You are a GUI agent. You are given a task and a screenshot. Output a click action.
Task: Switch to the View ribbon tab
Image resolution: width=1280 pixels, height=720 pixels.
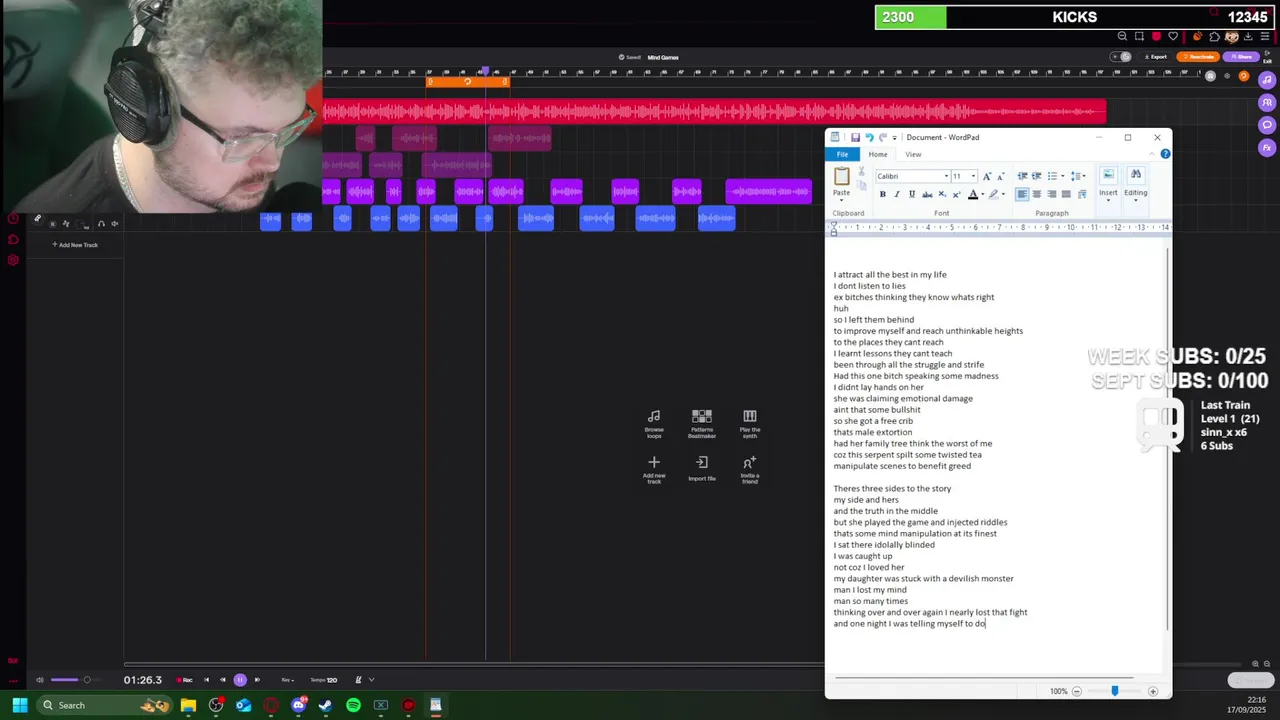pos(913,154)
